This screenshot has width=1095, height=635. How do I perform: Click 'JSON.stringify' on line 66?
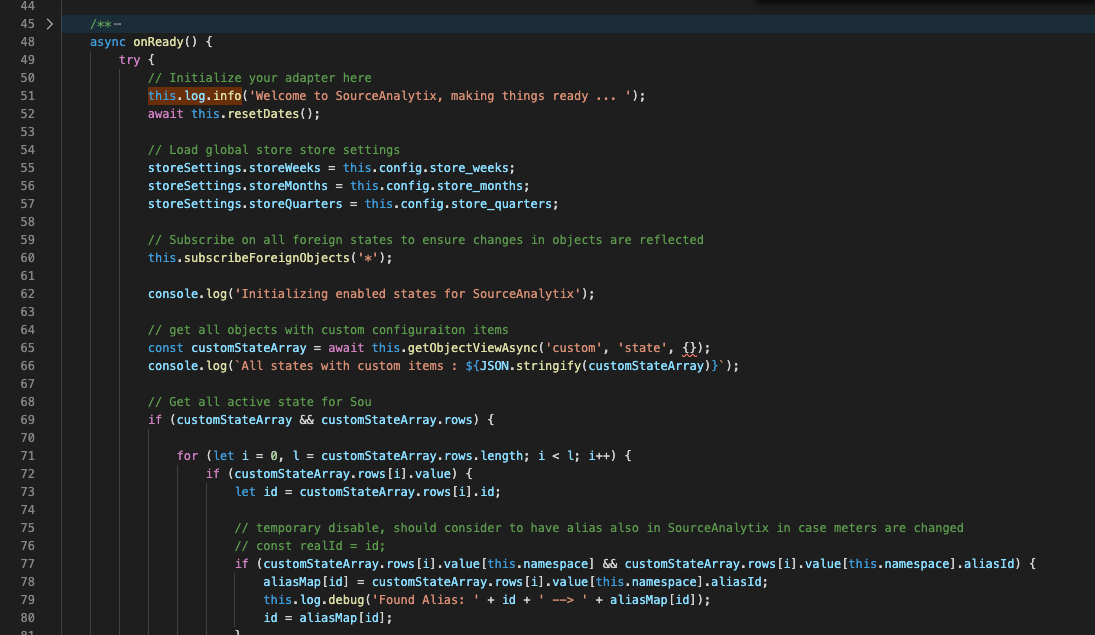click(531, 366)
